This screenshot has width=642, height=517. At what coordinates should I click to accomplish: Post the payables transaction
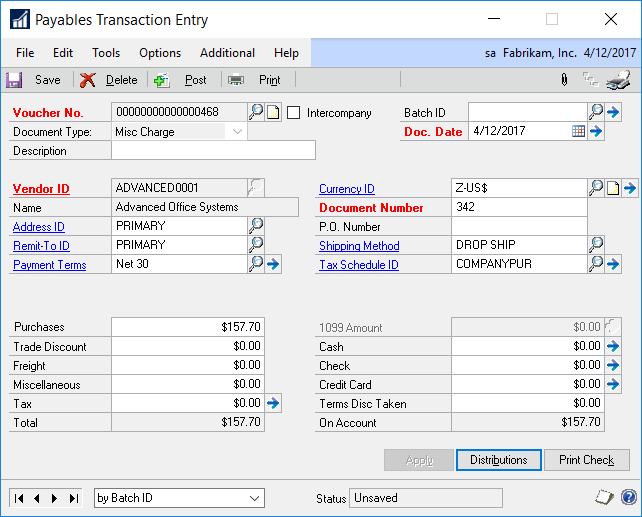pos(183,80)
